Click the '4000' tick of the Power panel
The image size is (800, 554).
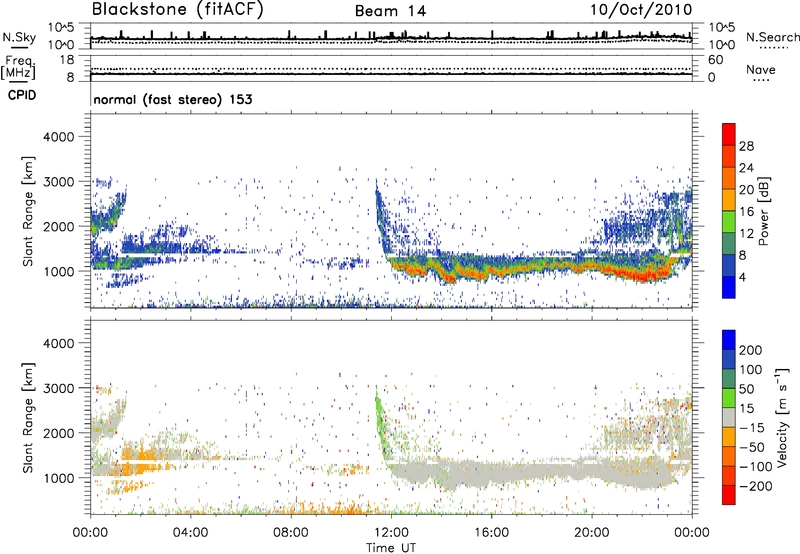pos(59,137)
